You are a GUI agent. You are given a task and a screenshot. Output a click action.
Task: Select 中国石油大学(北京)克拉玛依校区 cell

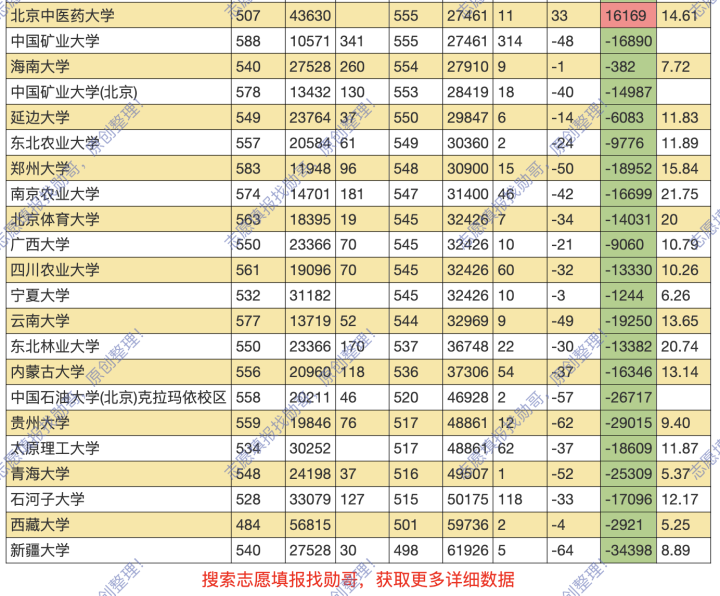pyautogui.click(x=118, y=397)
